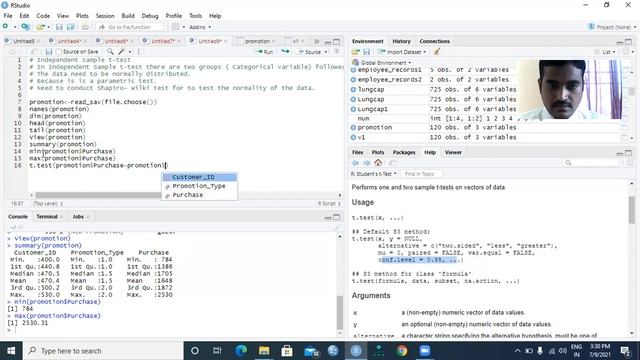Click the Source button
Screen dimensions: 640x360
(309, 52)
